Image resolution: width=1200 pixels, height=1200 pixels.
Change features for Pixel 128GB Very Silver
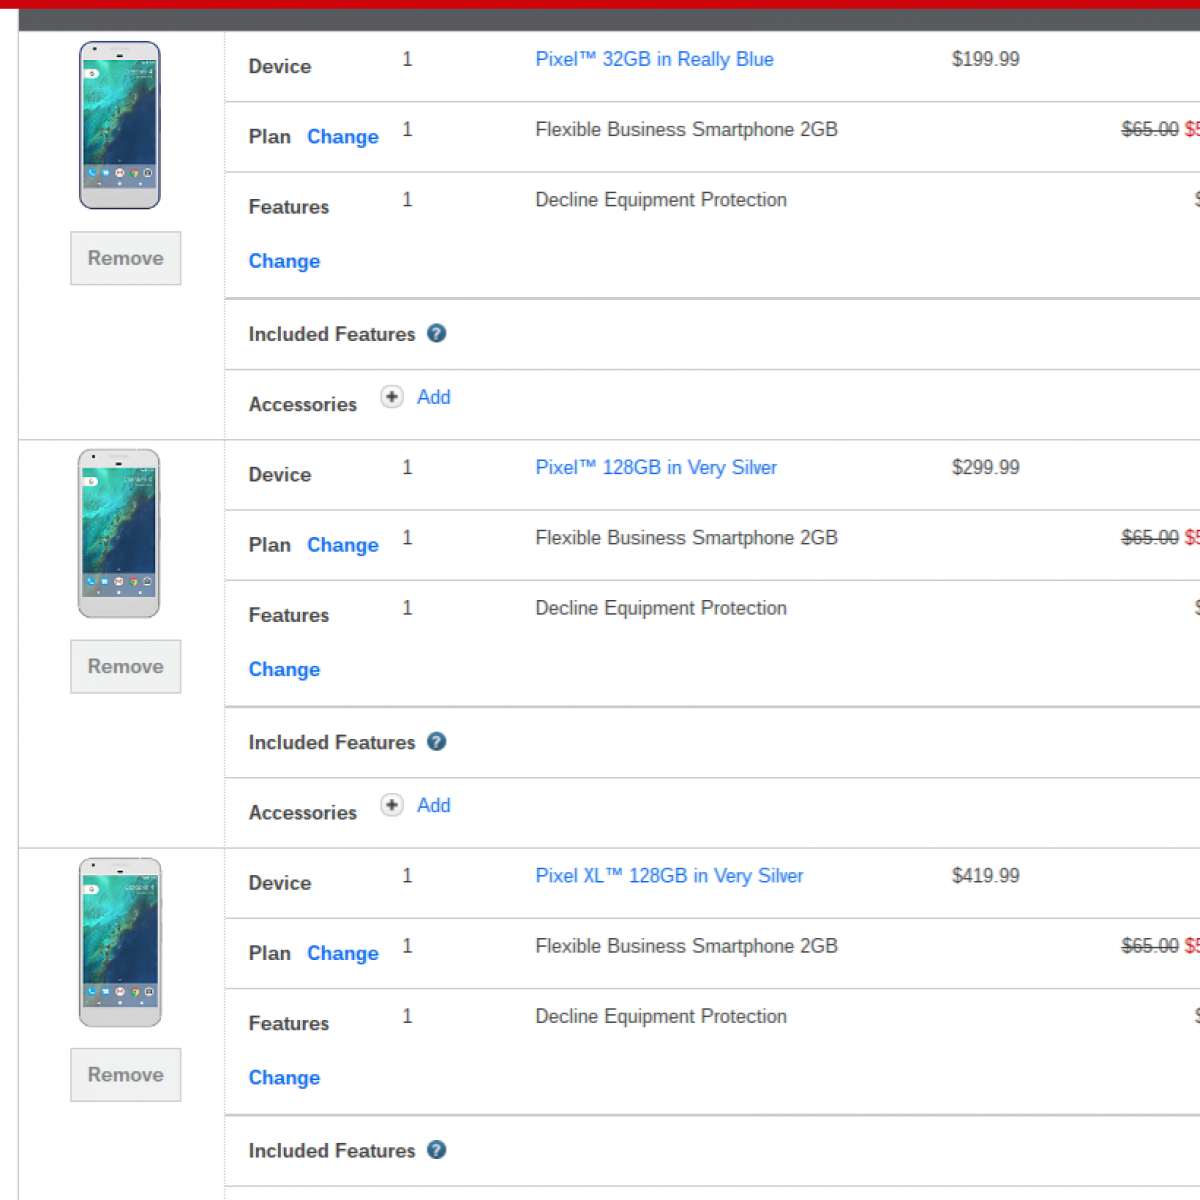click(284, 669)
